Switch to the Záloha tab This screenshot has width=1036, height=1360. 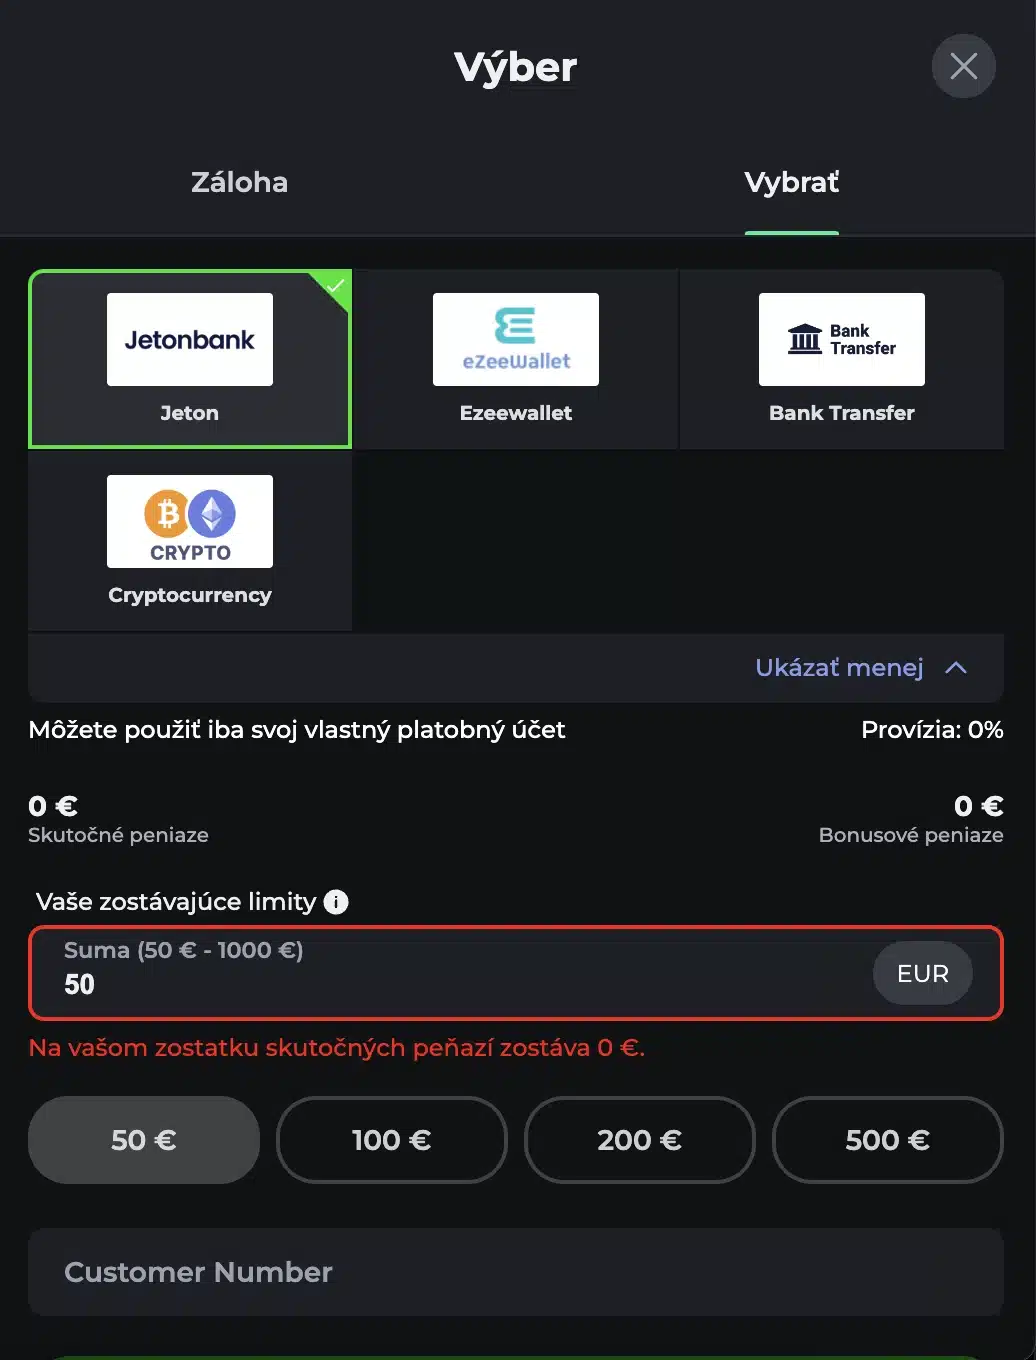240,182
